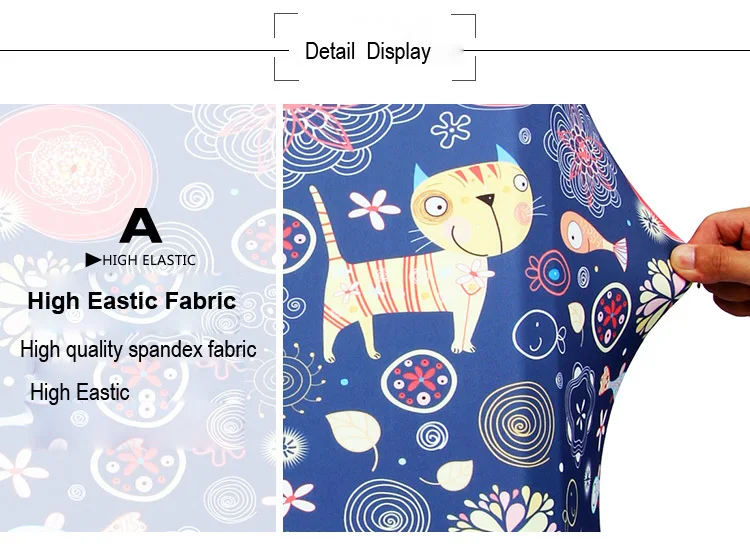
Task: Click the white five-petal flower outline at top
Action: tap(451, 129)
